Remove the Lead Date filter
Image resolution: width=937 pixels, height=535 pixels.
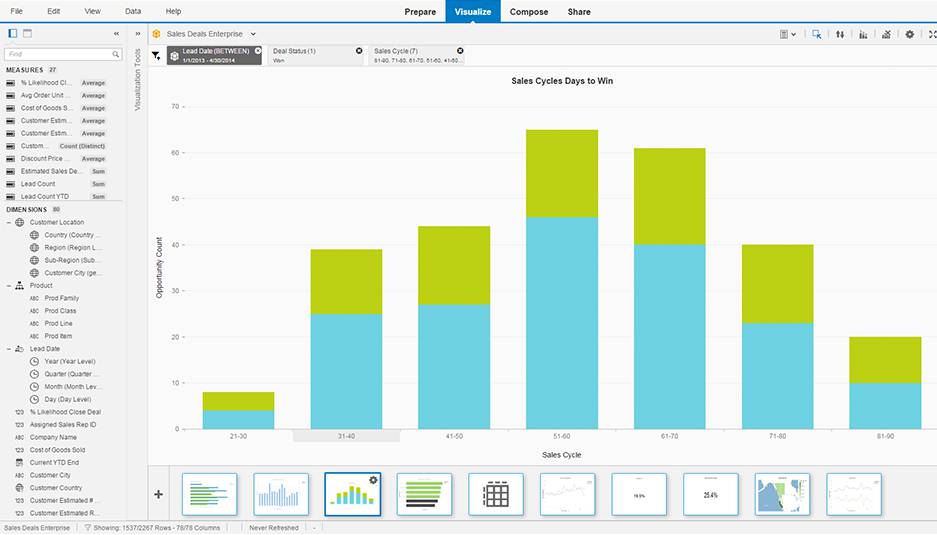[258, 50]
